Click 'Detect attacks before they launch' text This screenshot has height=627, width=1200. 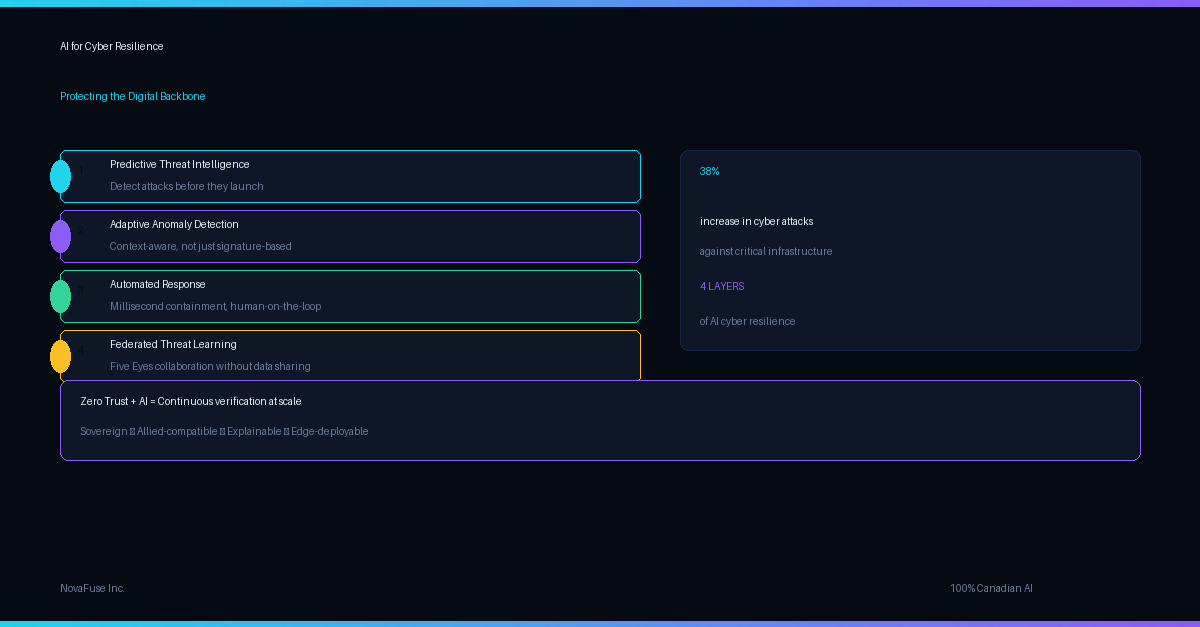point(187,186)
